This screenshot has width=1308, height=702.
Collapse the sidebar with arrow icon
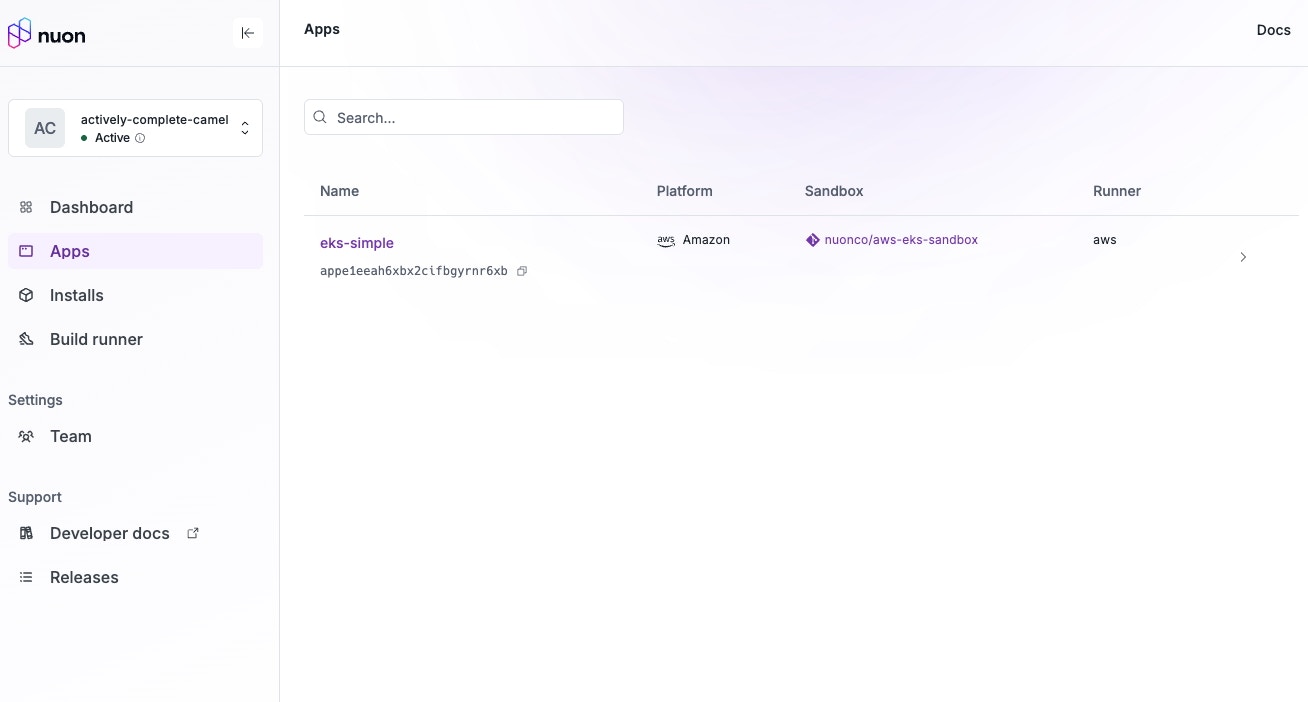click(x=248, y=33)
